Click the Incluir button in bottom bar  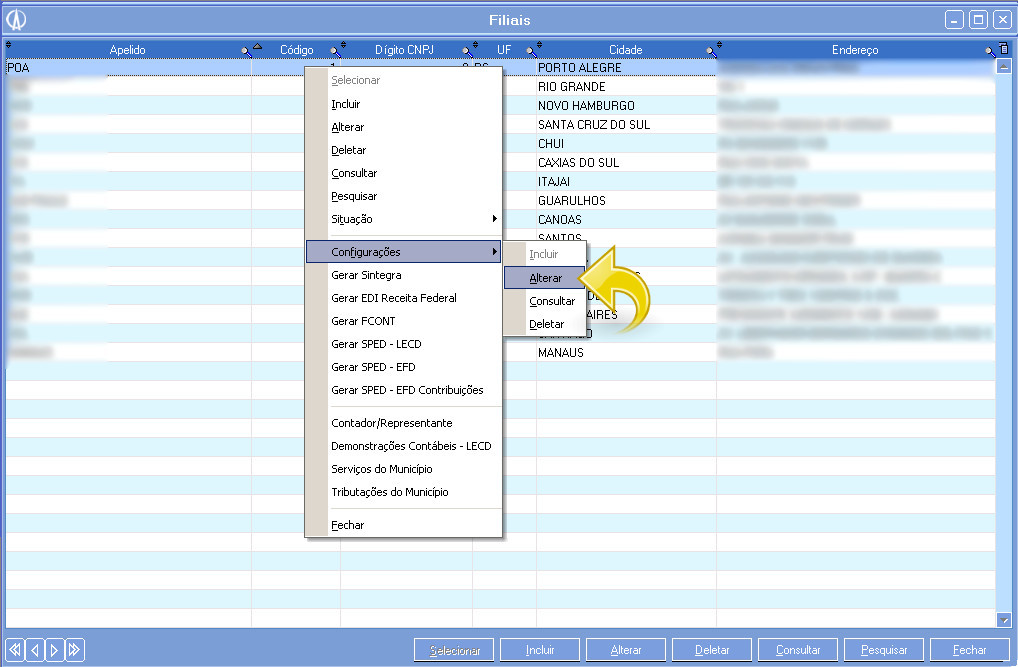coord(540,650)
